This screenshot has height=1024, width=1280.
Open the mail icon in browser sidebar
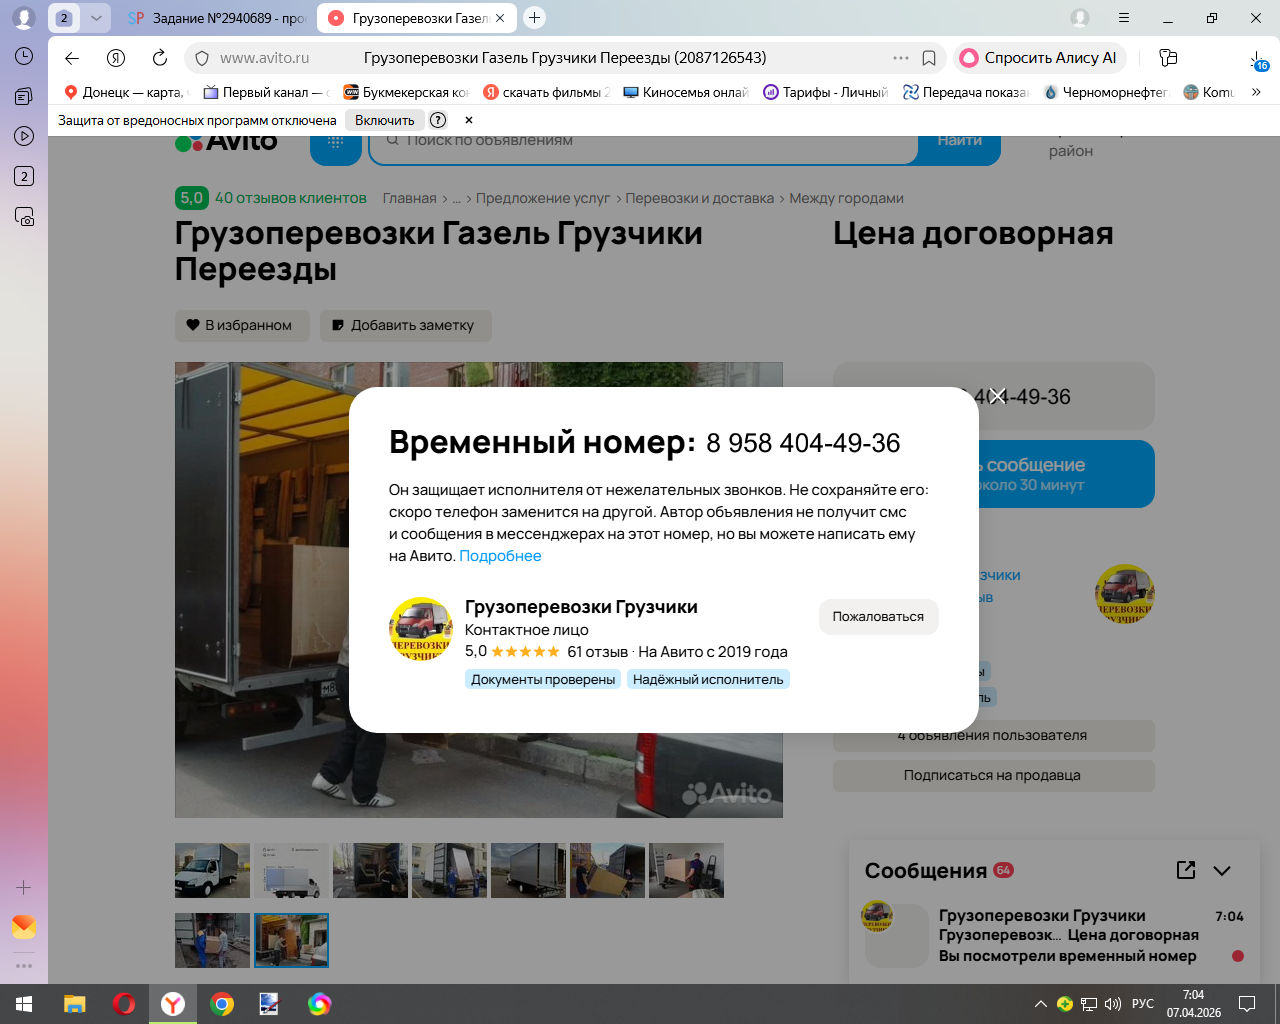click(x=24, y=927)
